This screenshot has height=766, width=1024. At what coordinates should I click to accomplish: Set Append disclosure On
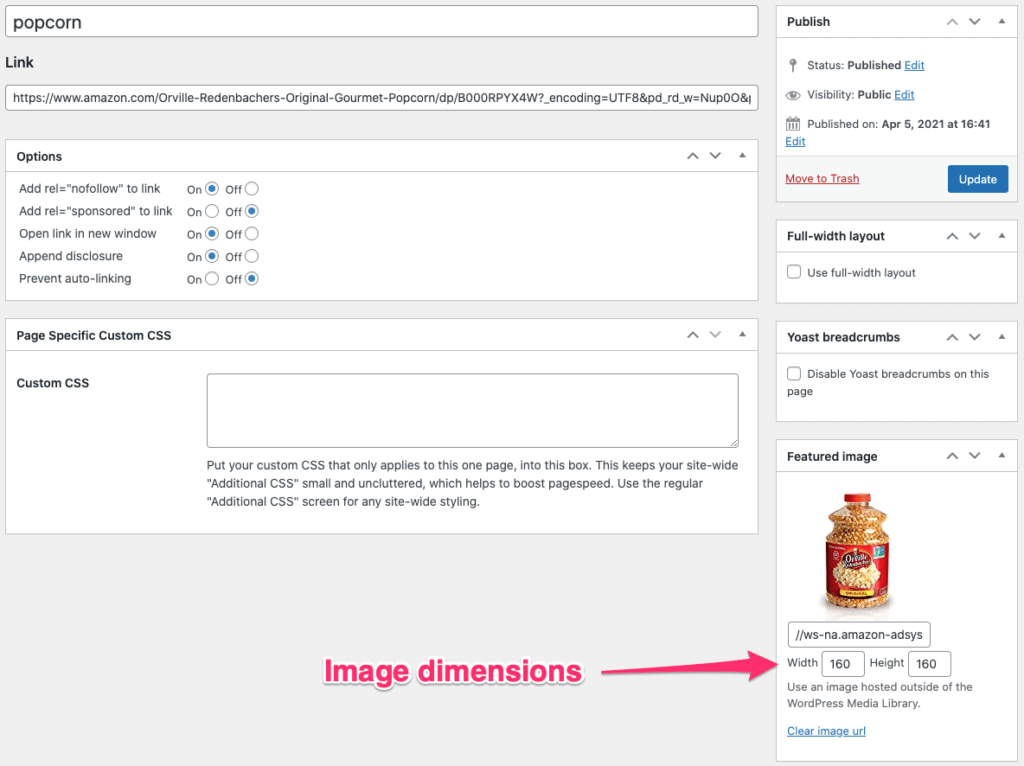(x=212, y=256)
